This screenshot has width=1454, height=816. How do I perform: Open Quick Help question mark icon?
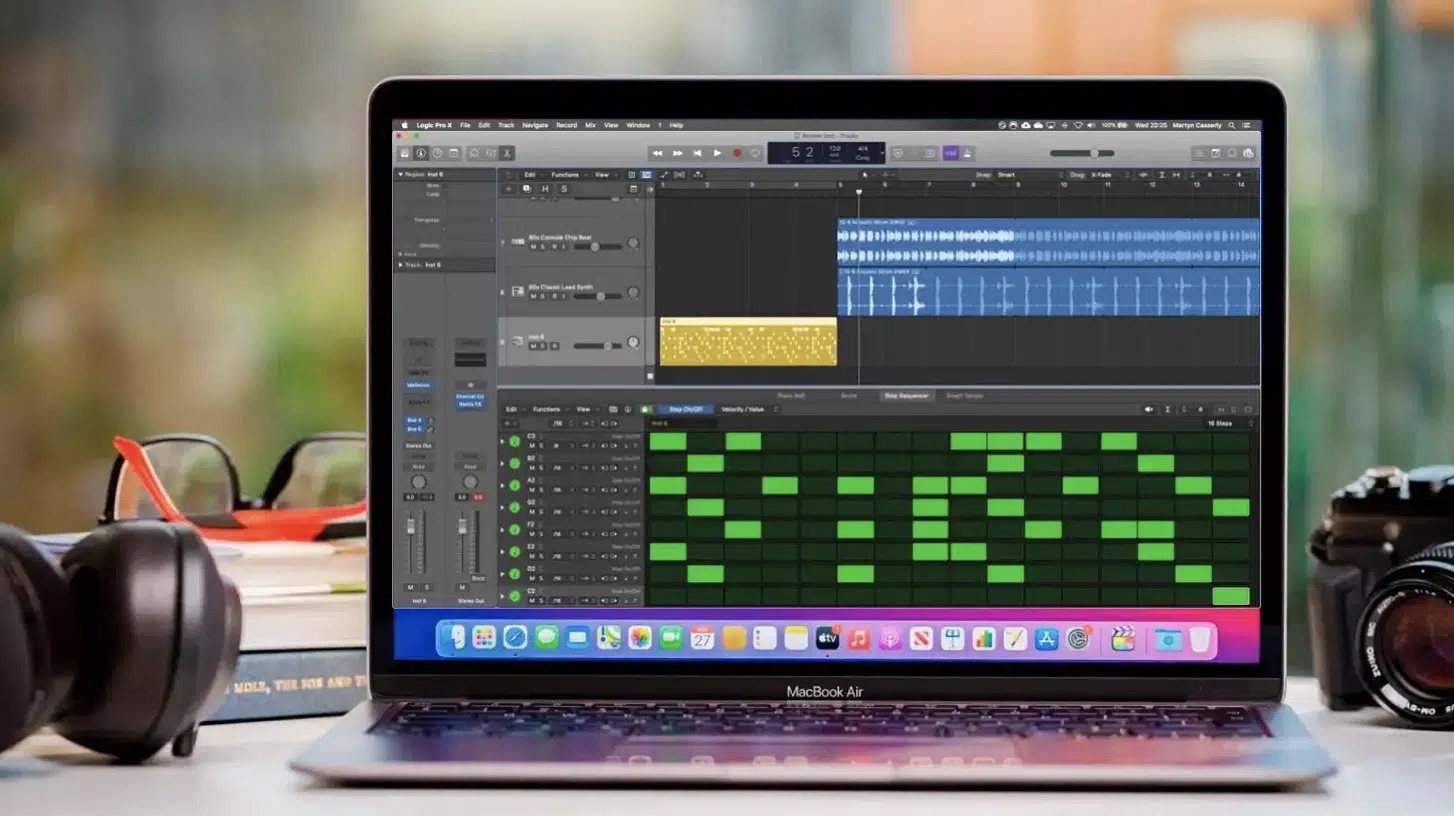tap(437, 153)
